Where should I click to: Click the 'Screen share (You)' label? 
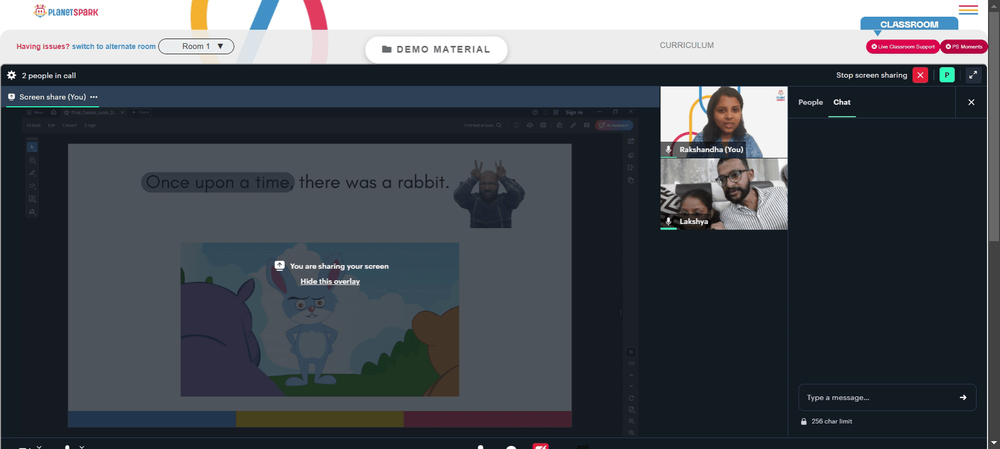point(52,97)
